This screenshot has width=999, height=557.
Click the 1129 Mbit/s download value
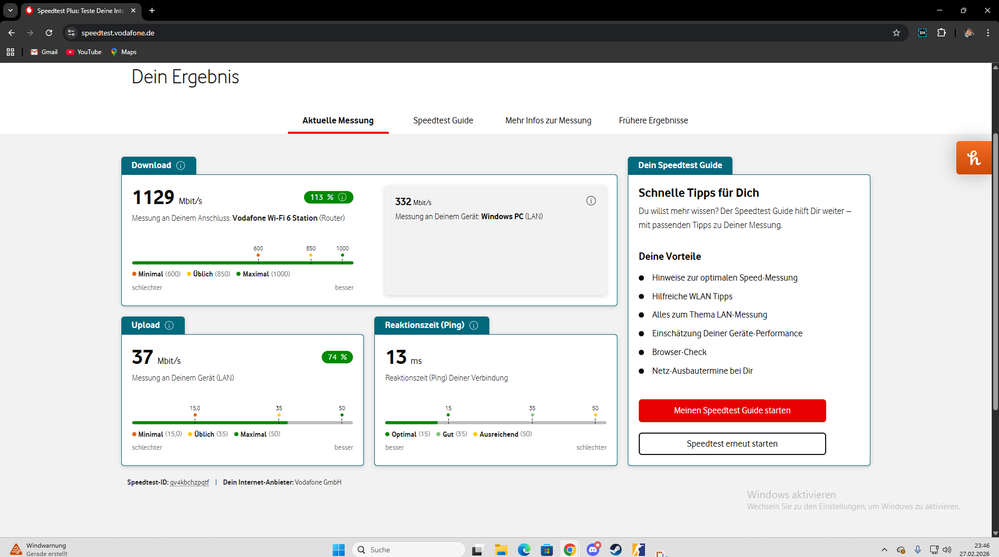[x=167, y=198]
